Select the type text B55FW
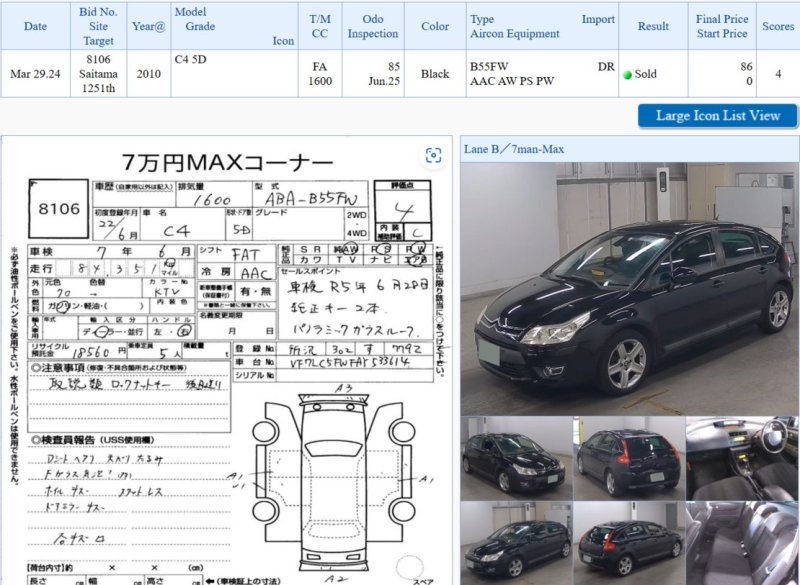 click(x=489, y=67)
